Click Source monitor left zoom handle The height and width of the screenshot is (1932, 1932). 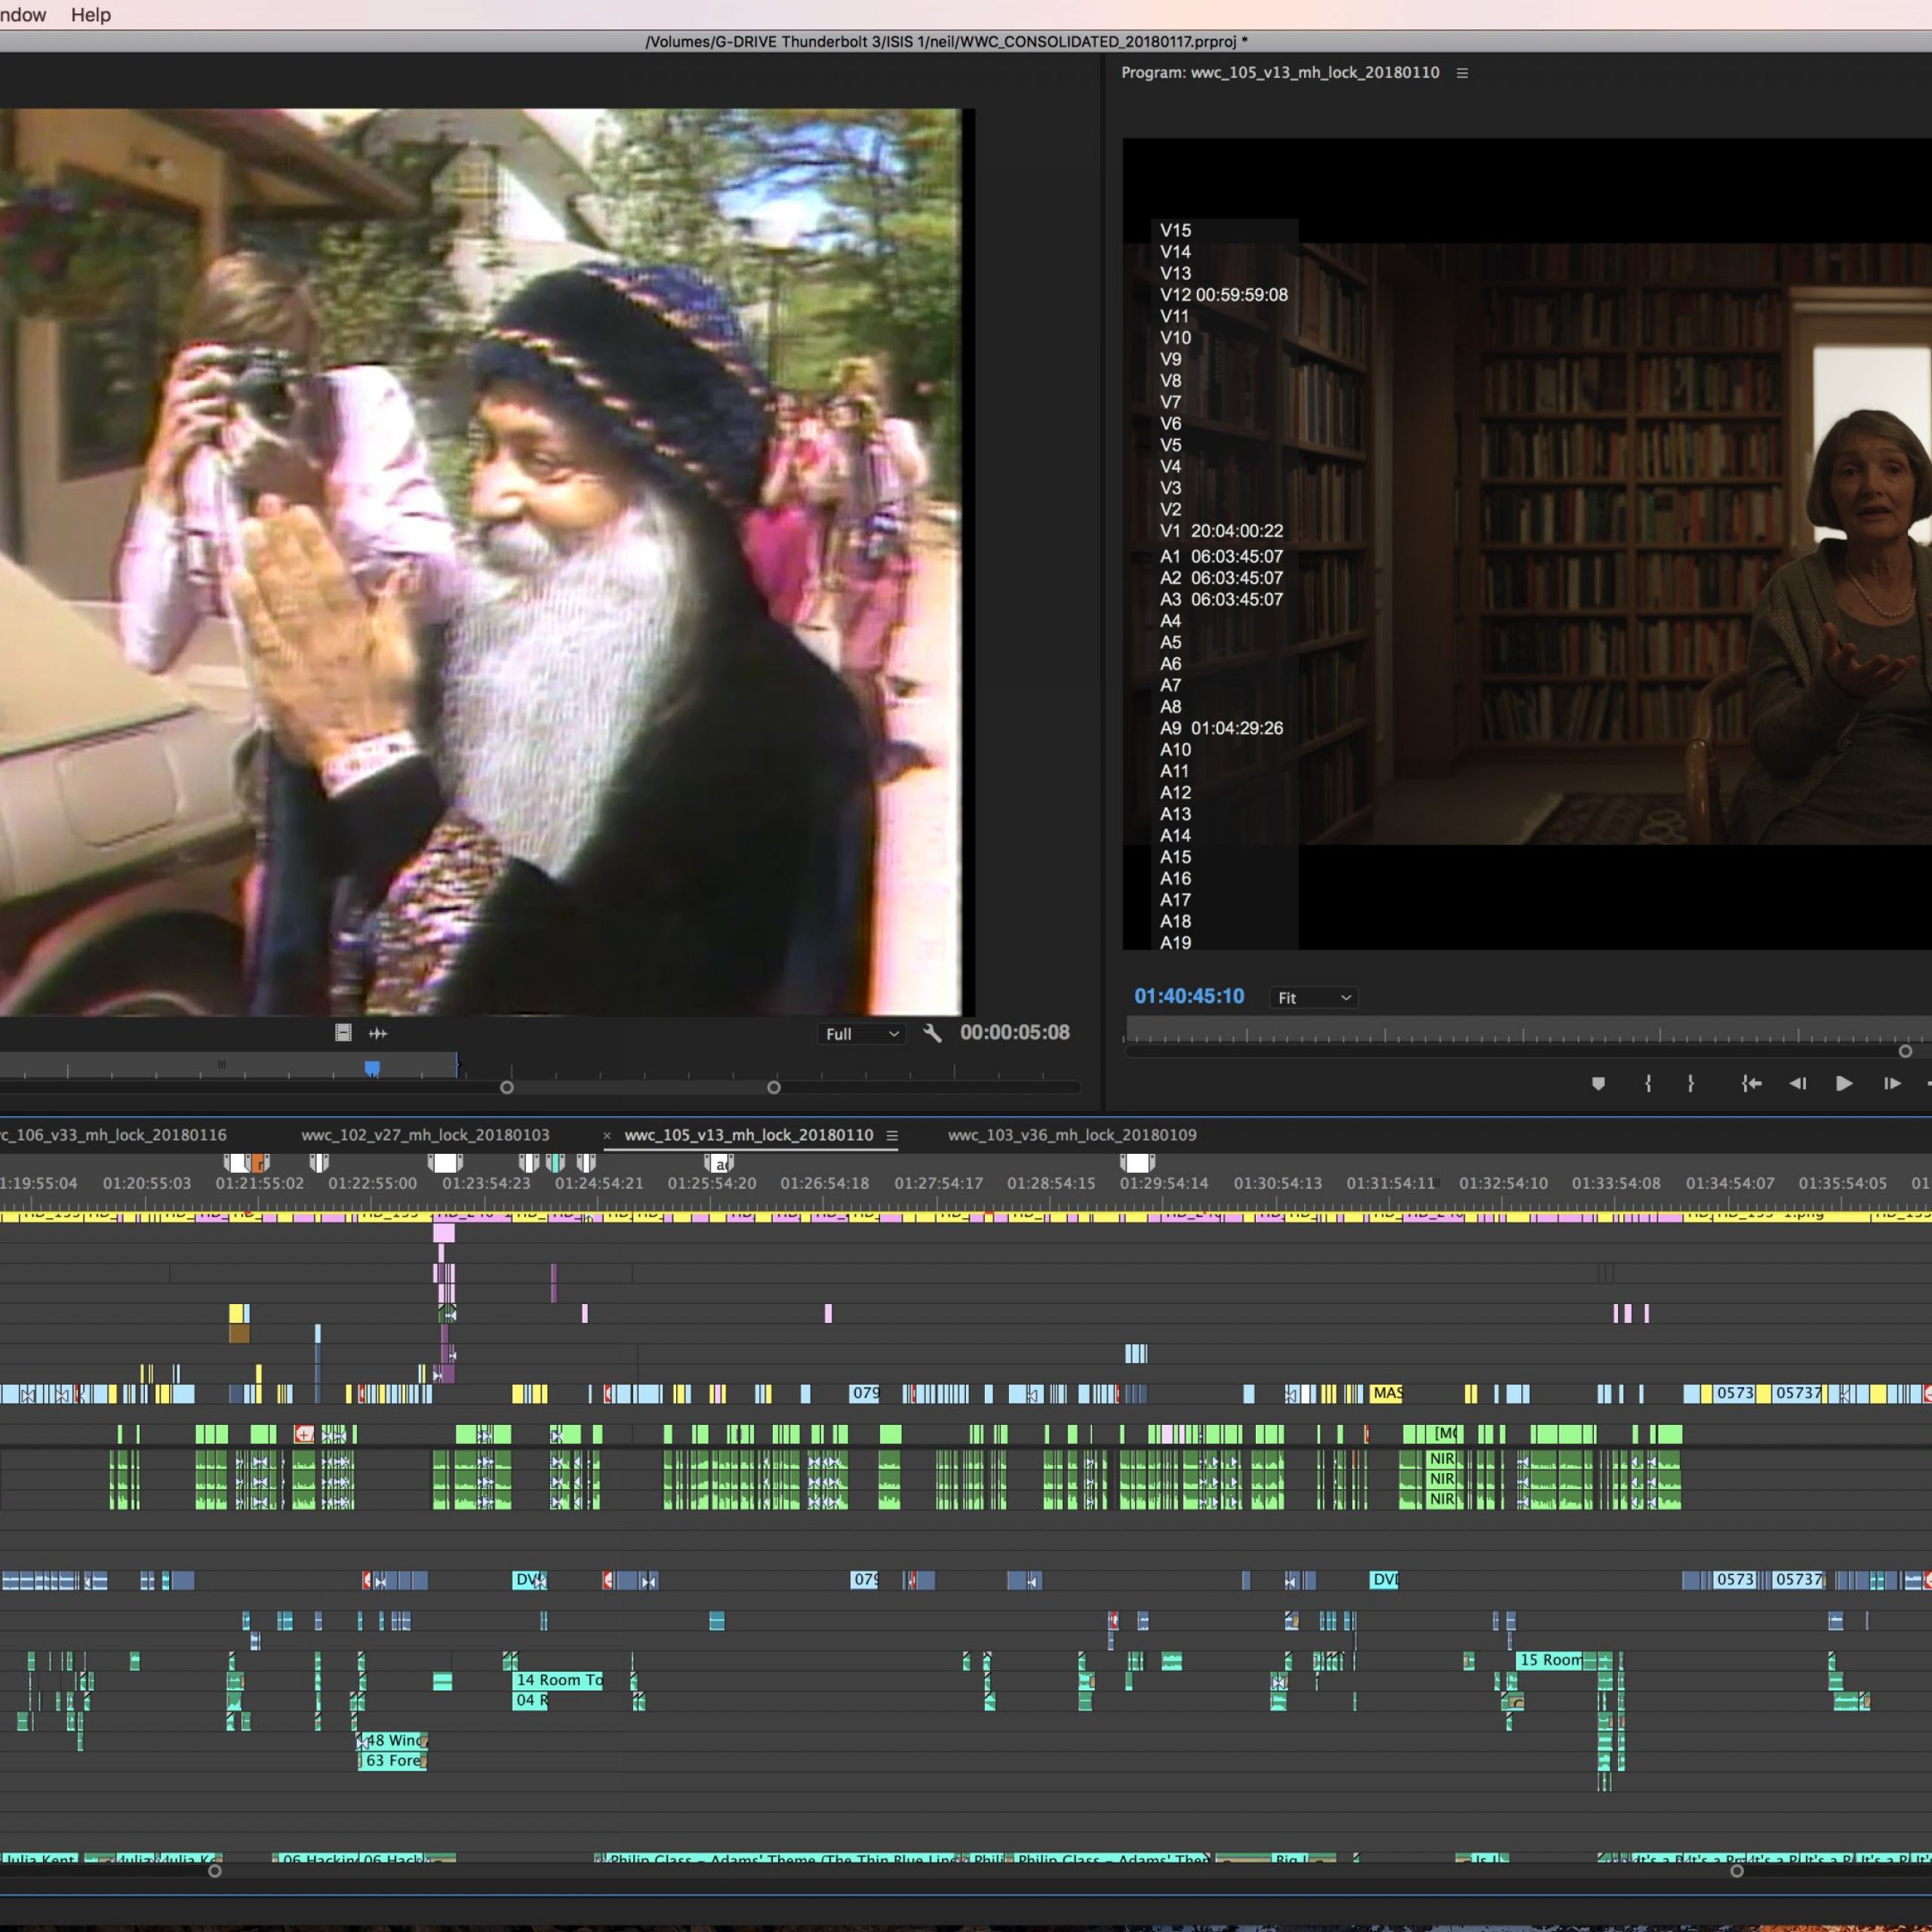[x=507, y=1087]
